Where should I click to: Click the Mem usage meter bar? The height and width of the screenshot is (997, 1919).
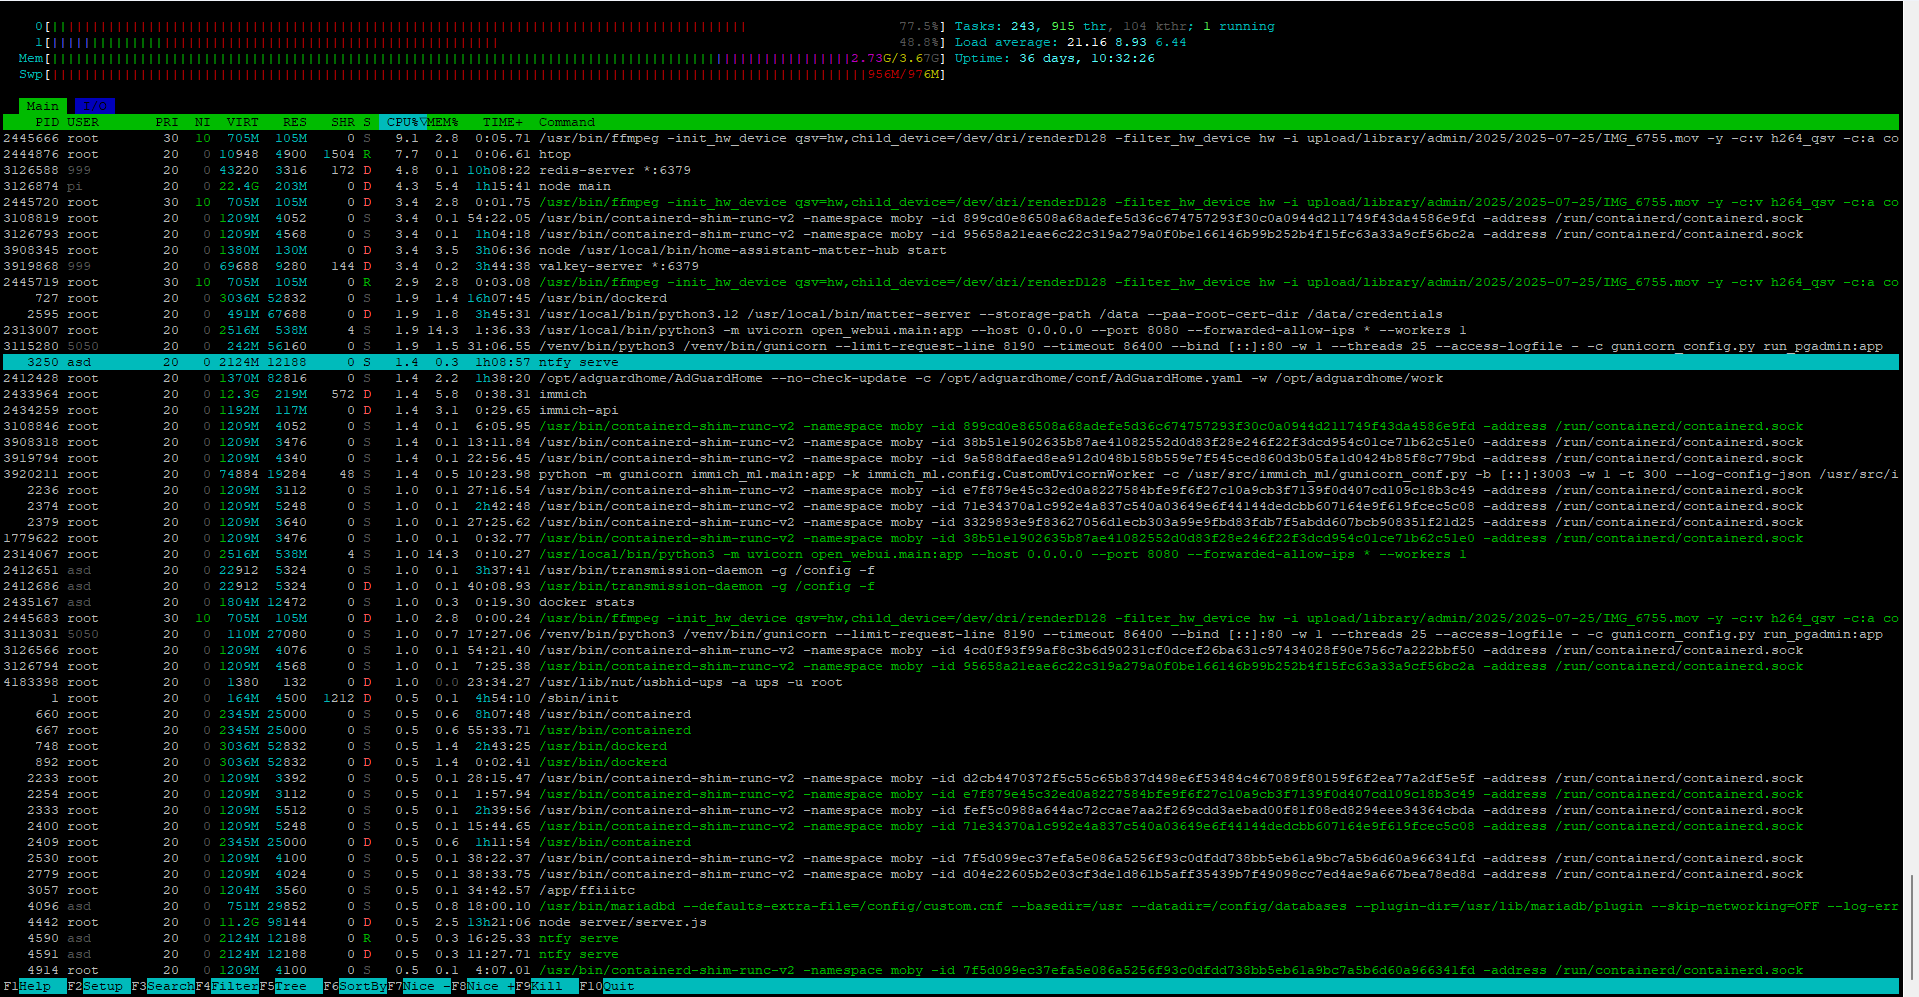(483, 58)
